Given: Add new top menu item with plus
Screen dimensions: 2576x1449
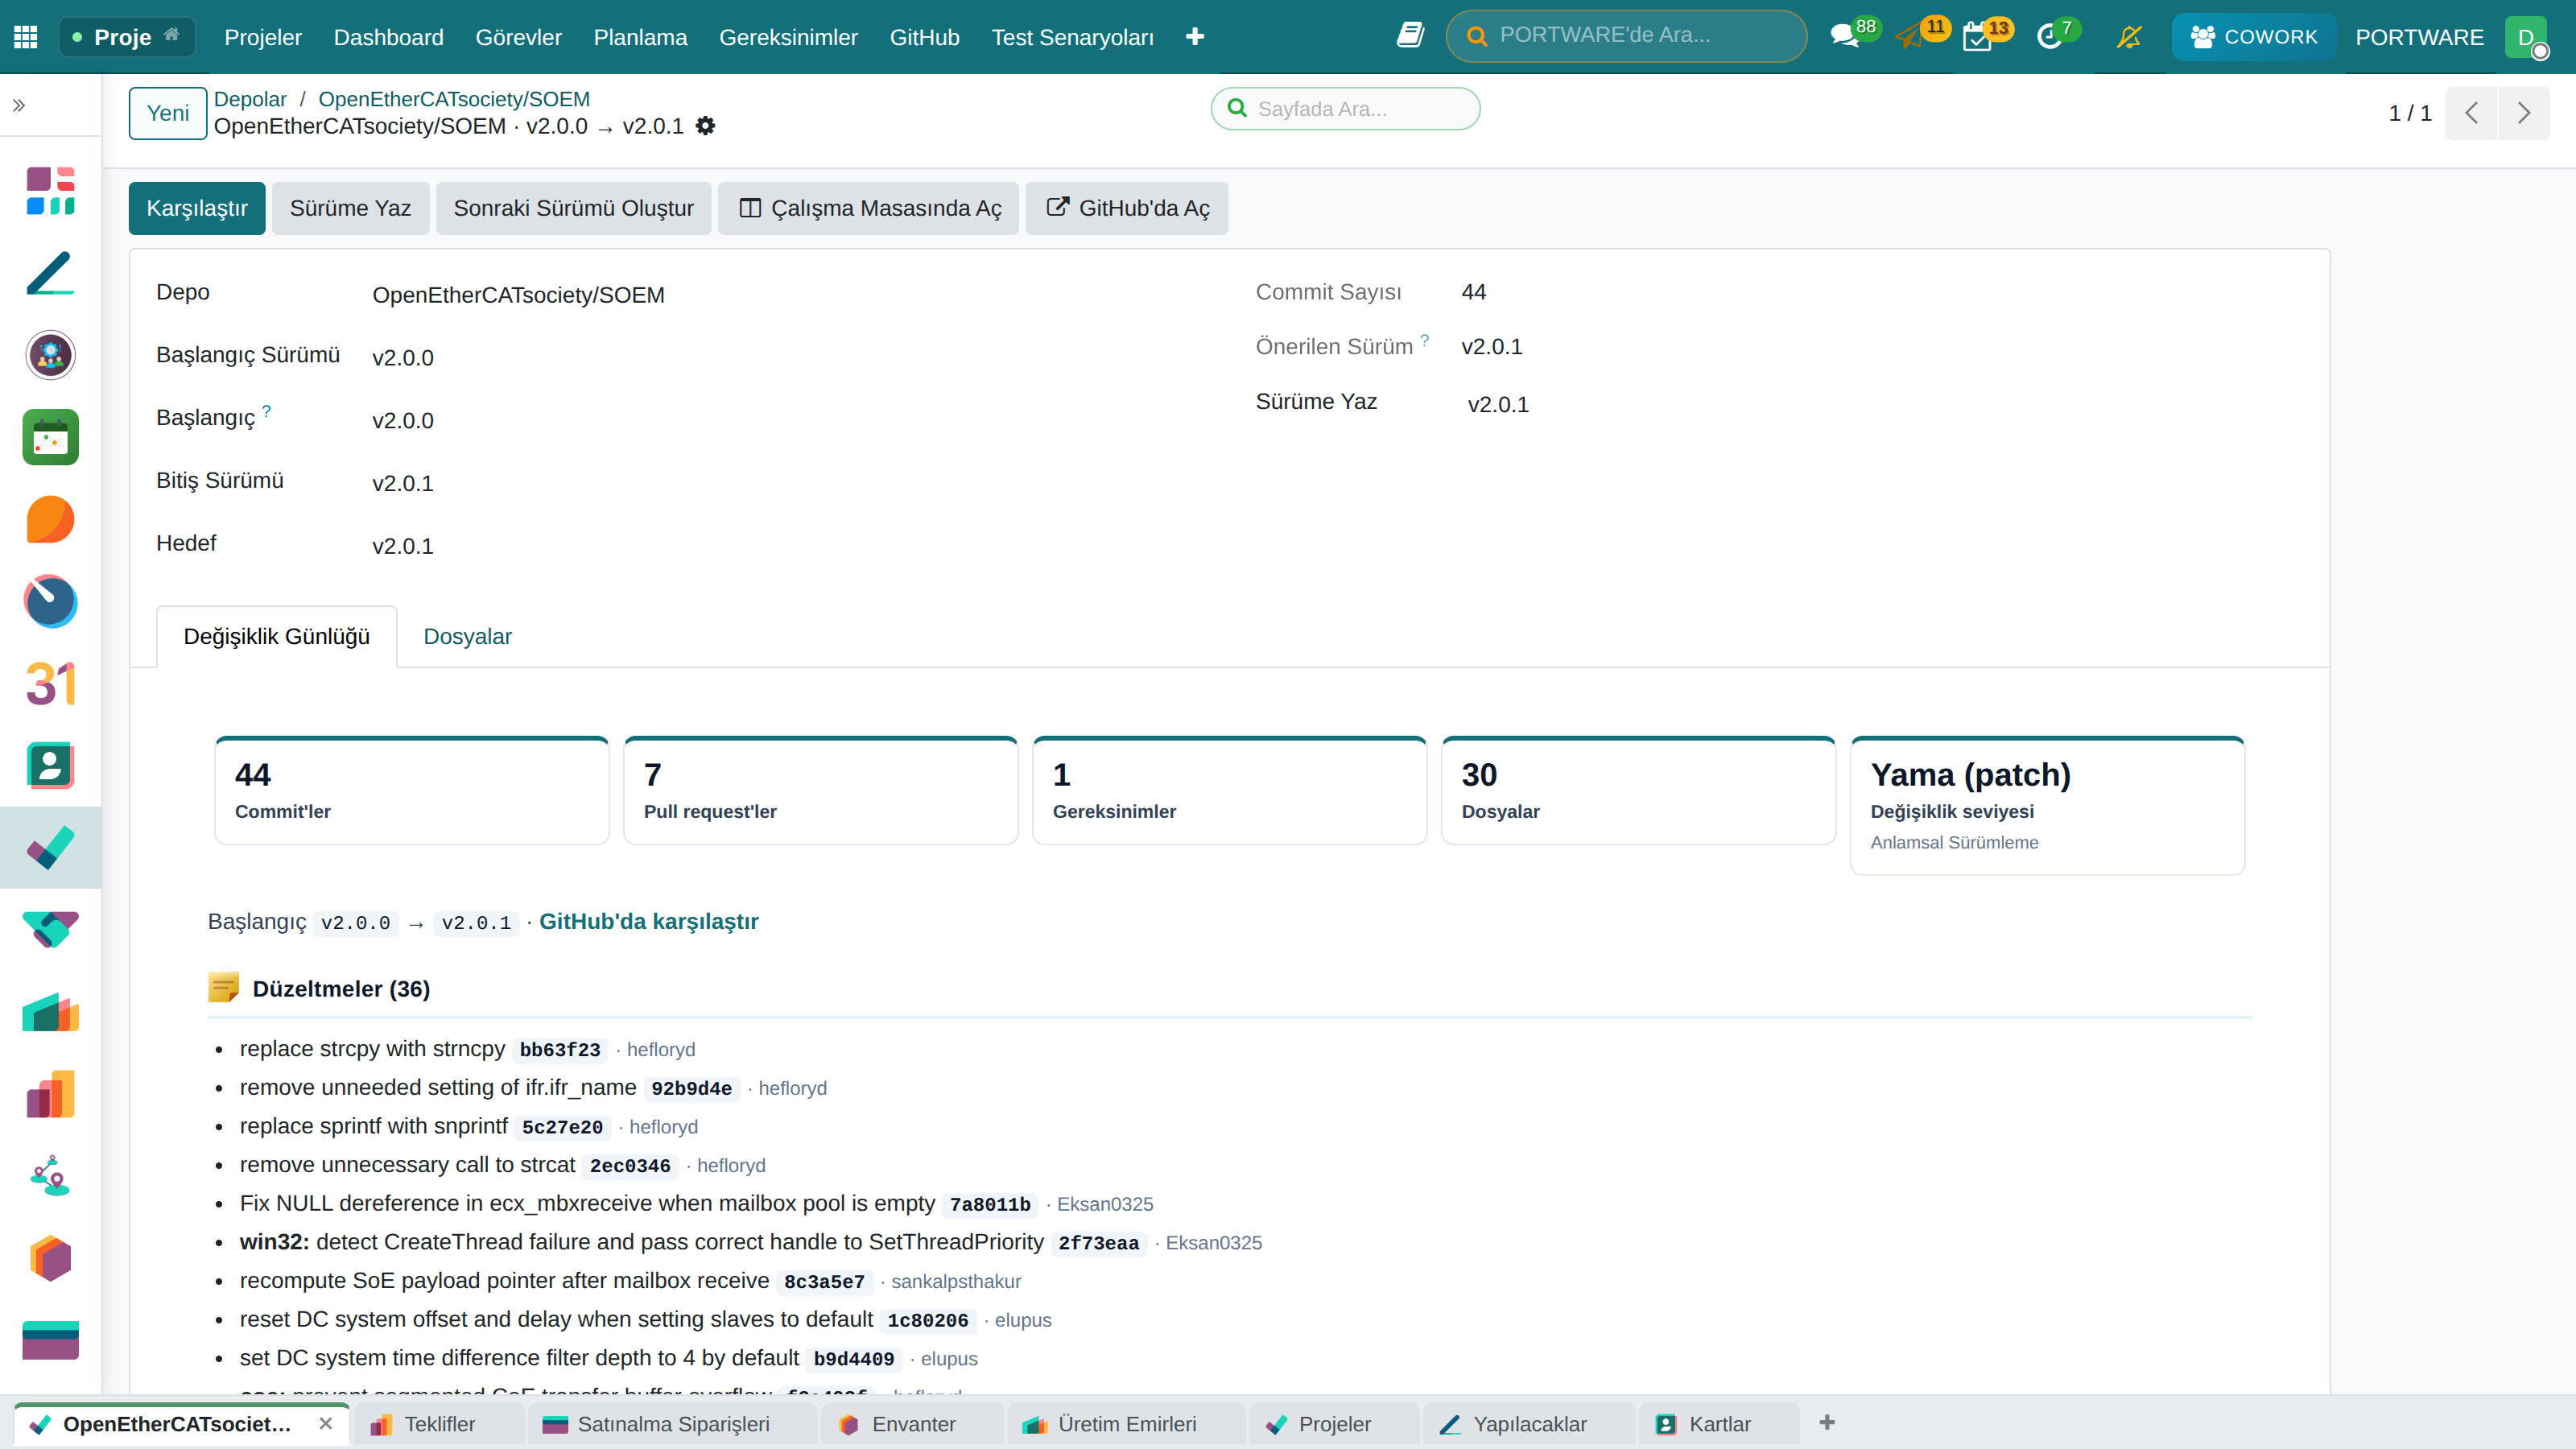Looking at the screenshot, I should (1195, 37).
